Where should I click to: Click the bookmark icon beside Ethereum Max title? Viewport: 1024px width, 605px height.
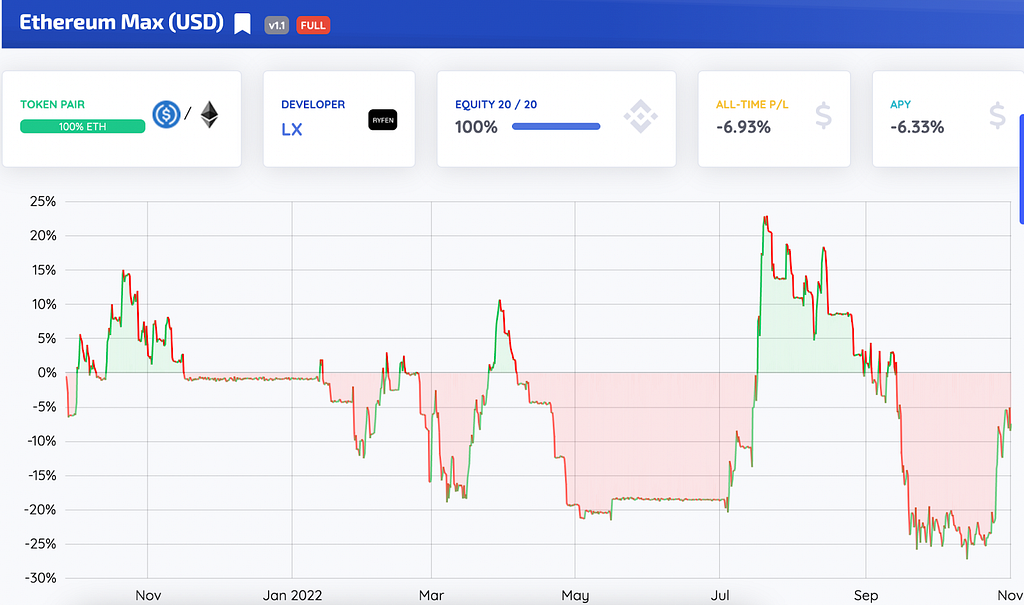tap(242, 24)
